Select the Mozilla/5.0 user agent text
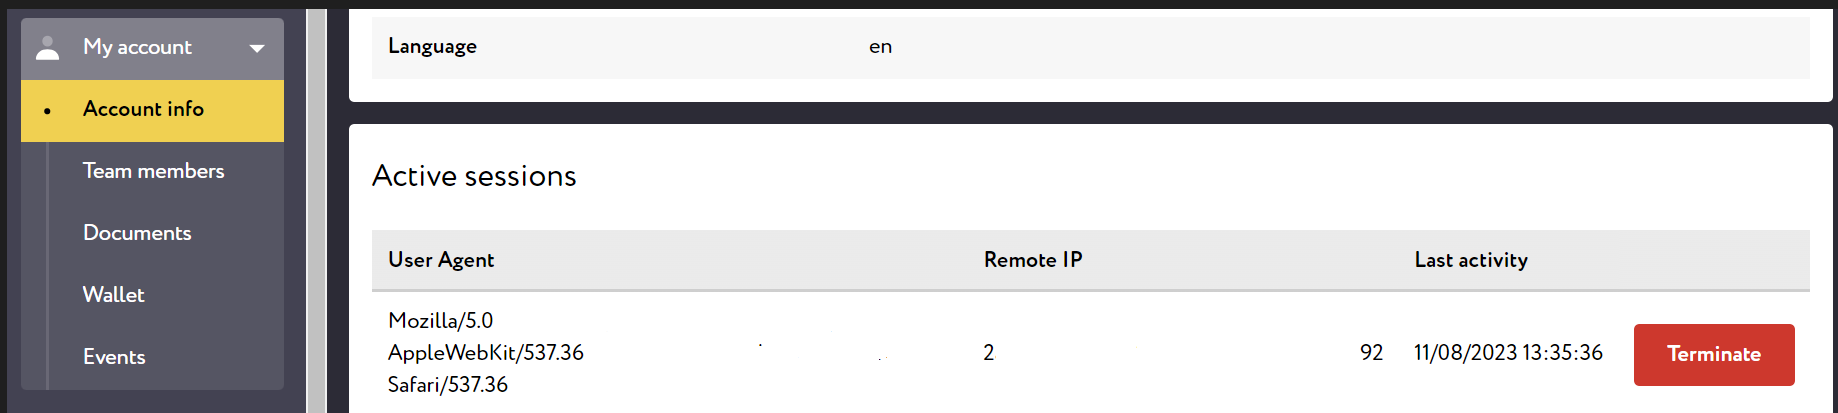Image resolution: width=1838 pixels, height=413 pixels. pos(440,321)
